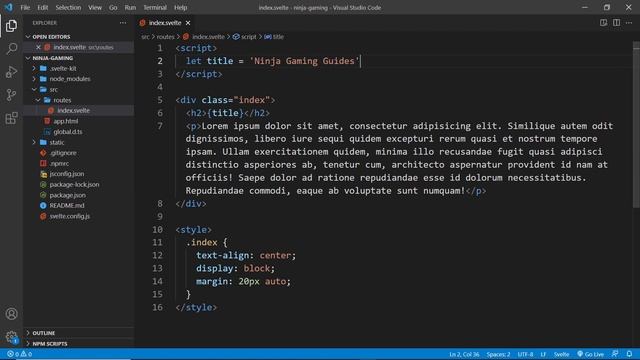Open svelte.config.js file
The height and width of the screenshot is (360, 640).
(70, 216)
